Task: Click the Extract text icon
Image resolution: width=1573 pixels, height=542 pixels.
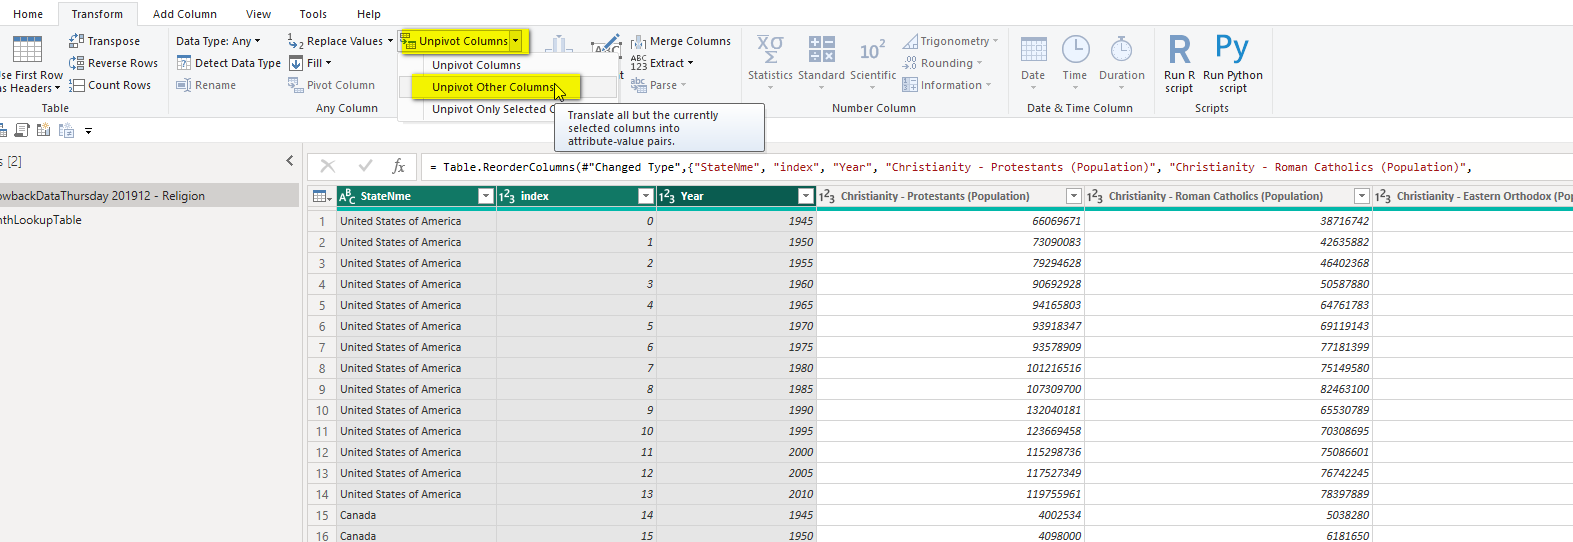Action: tap(639, 63)
